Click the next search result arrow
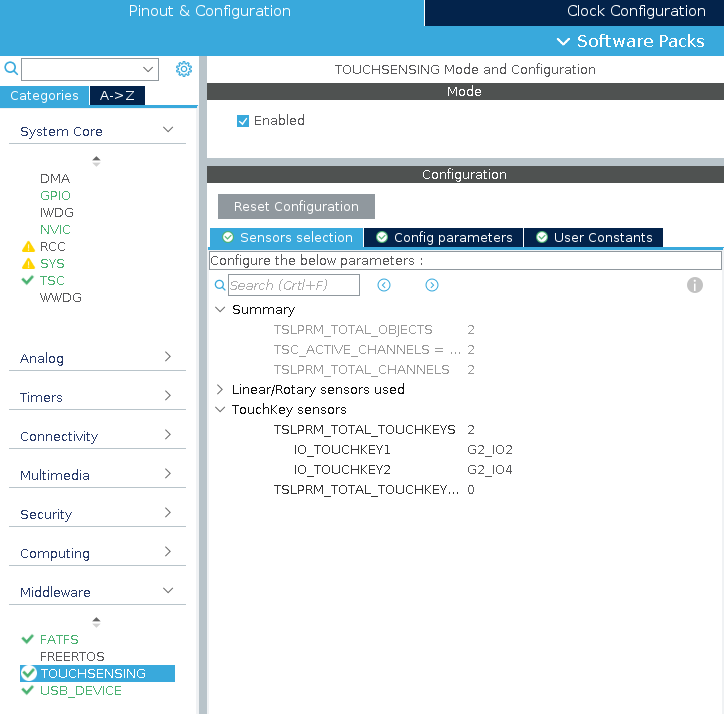This screenshot has width=724, height=714. 432,285
